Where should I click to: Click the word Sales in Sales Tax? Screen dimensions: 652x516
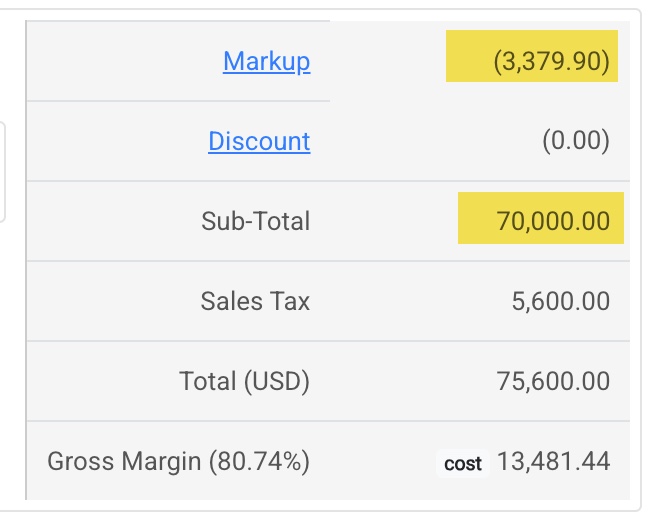coord(231,301)
